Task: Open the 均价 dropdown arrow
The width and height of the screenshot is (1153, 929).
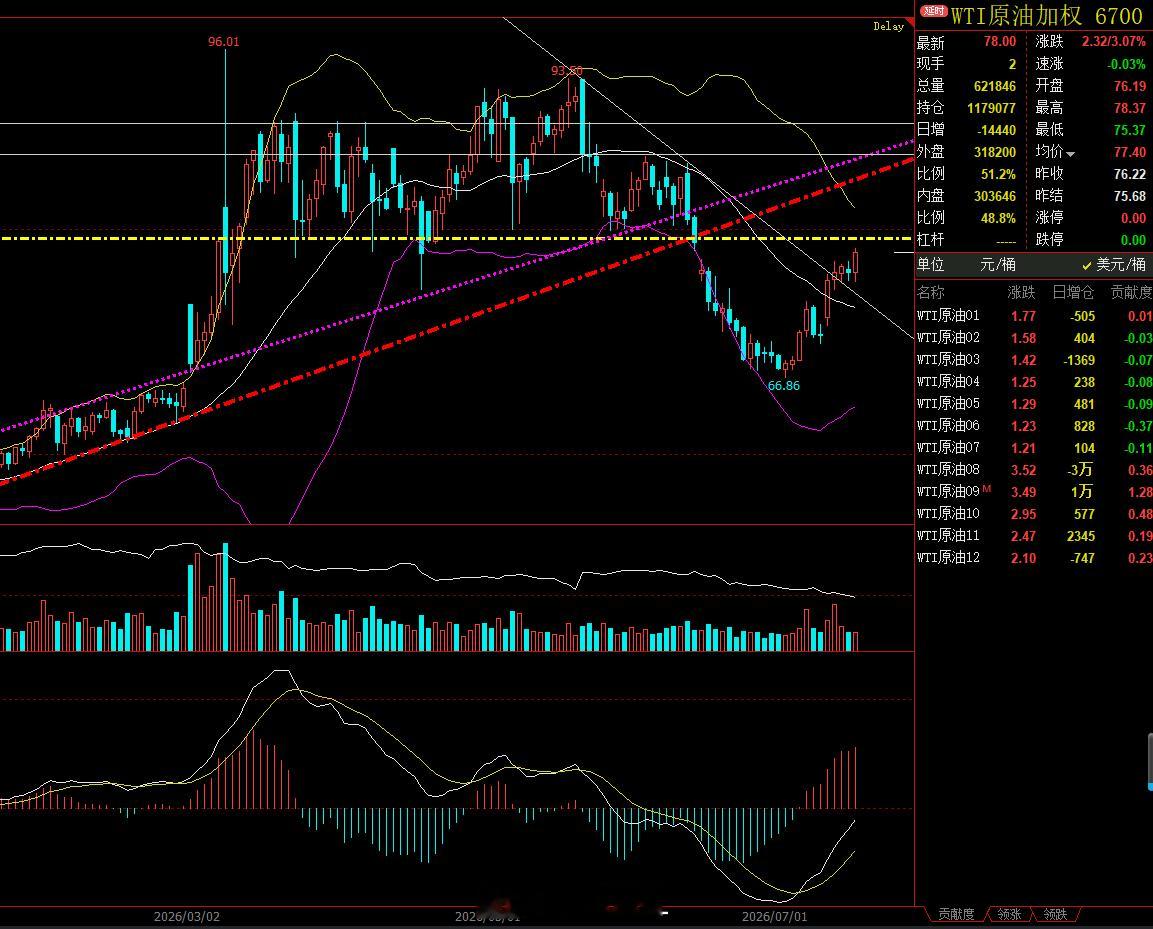Action: (1071, 154)
